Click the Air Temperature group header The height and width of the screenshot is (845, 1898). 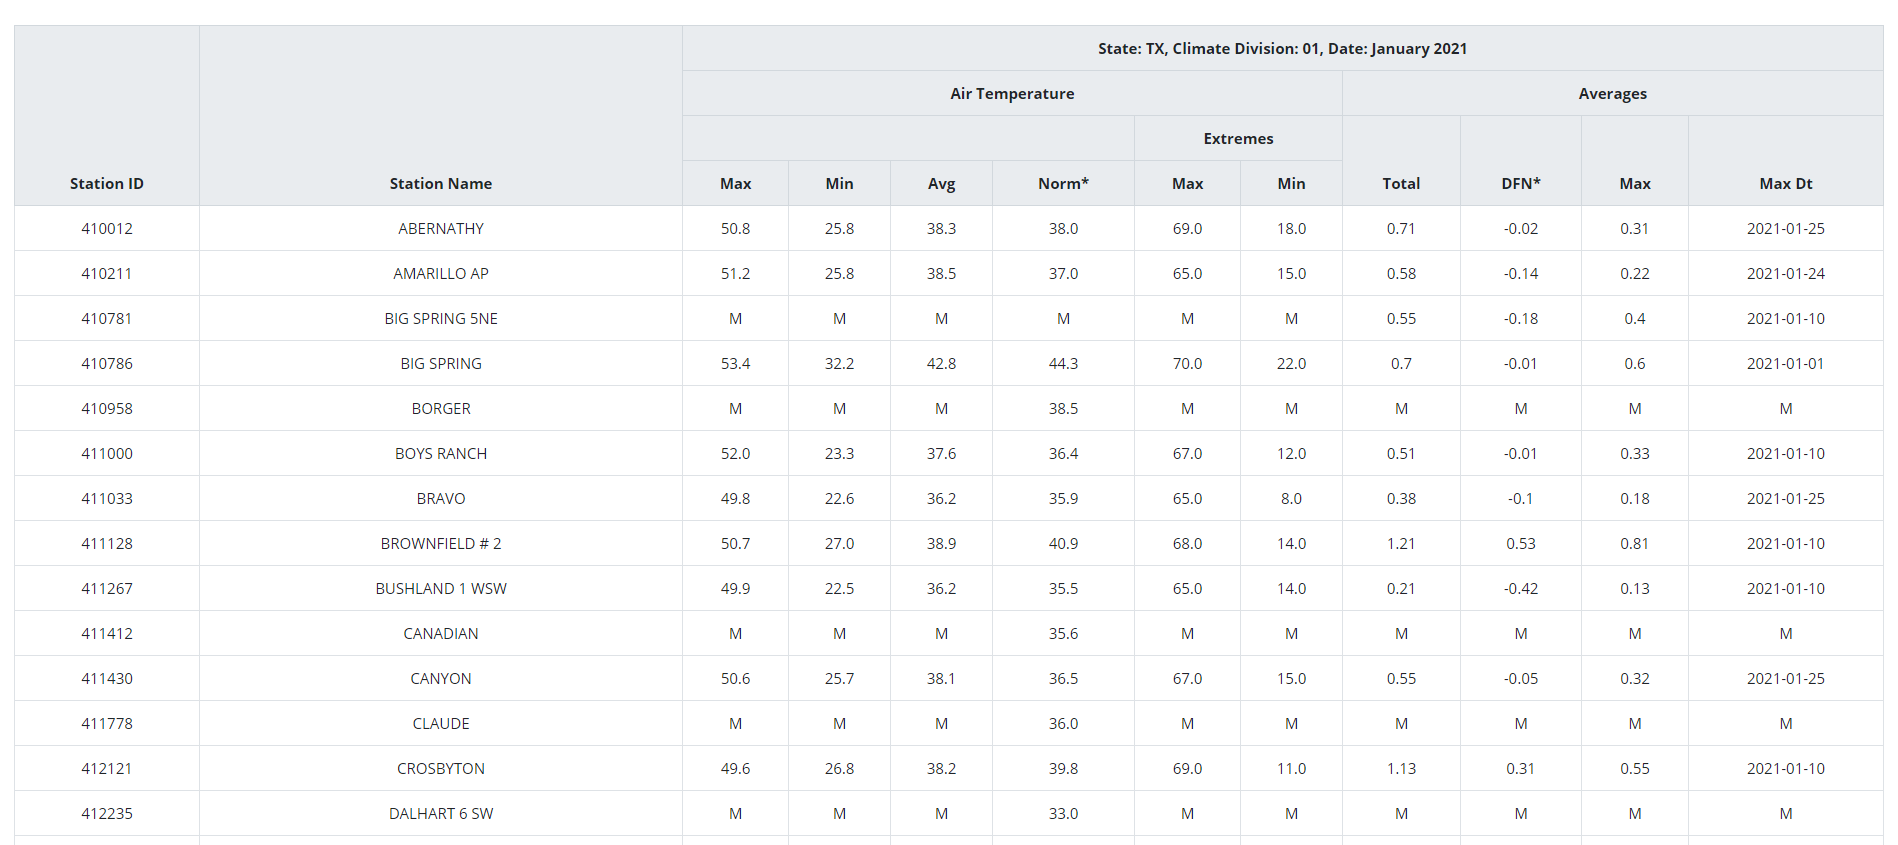tap(1012, 93)
